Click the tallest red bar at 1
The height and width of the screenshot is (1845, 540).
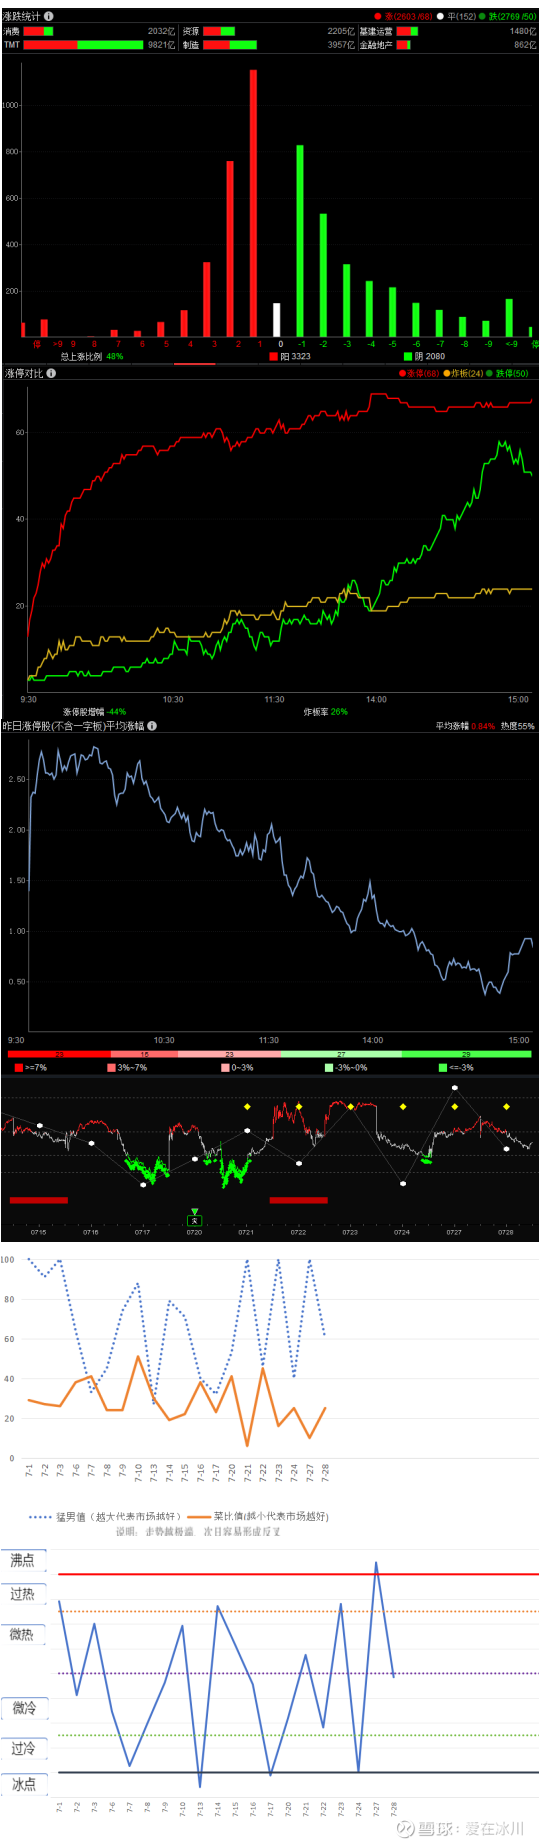click(253, 203)
